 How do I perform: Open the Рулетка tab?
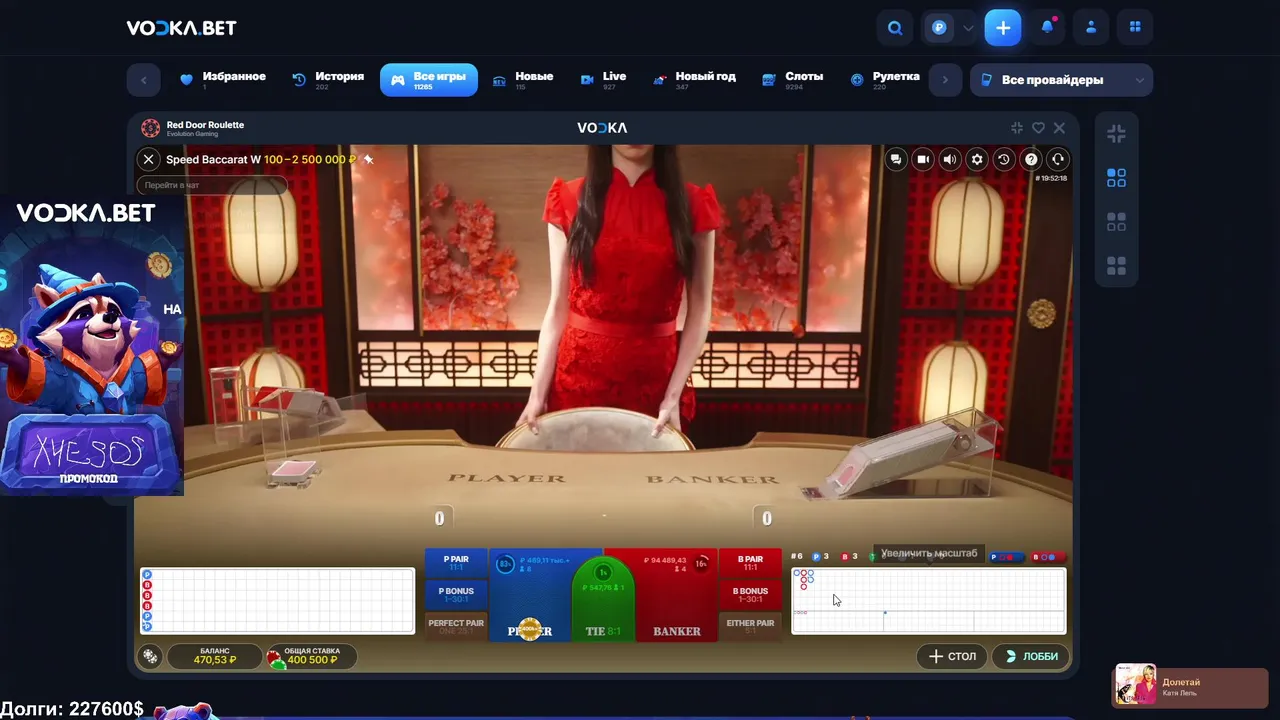884,80
